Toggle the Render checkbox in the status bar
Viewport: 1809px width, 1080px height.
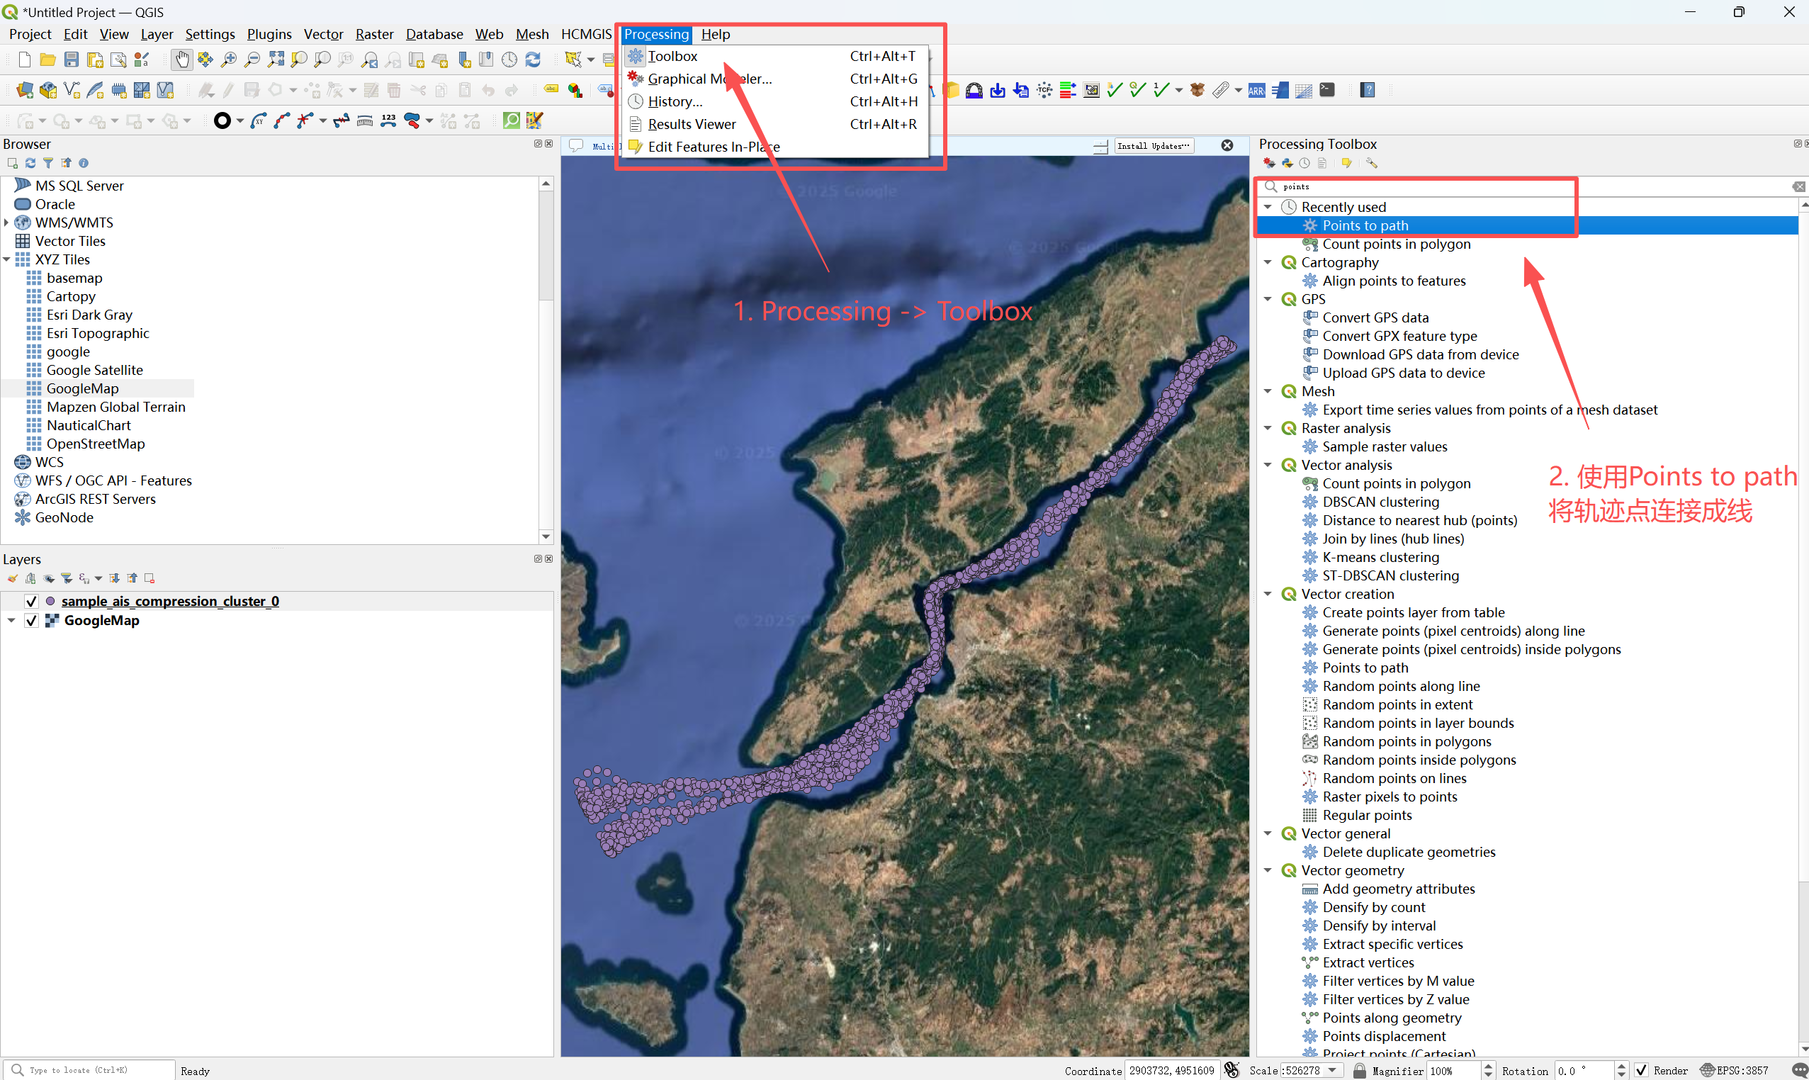tap(1641, 1070)
